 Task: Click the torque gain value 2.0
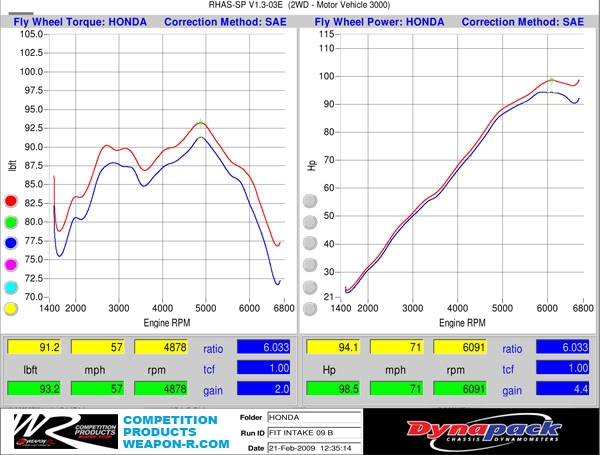[264, 389]
